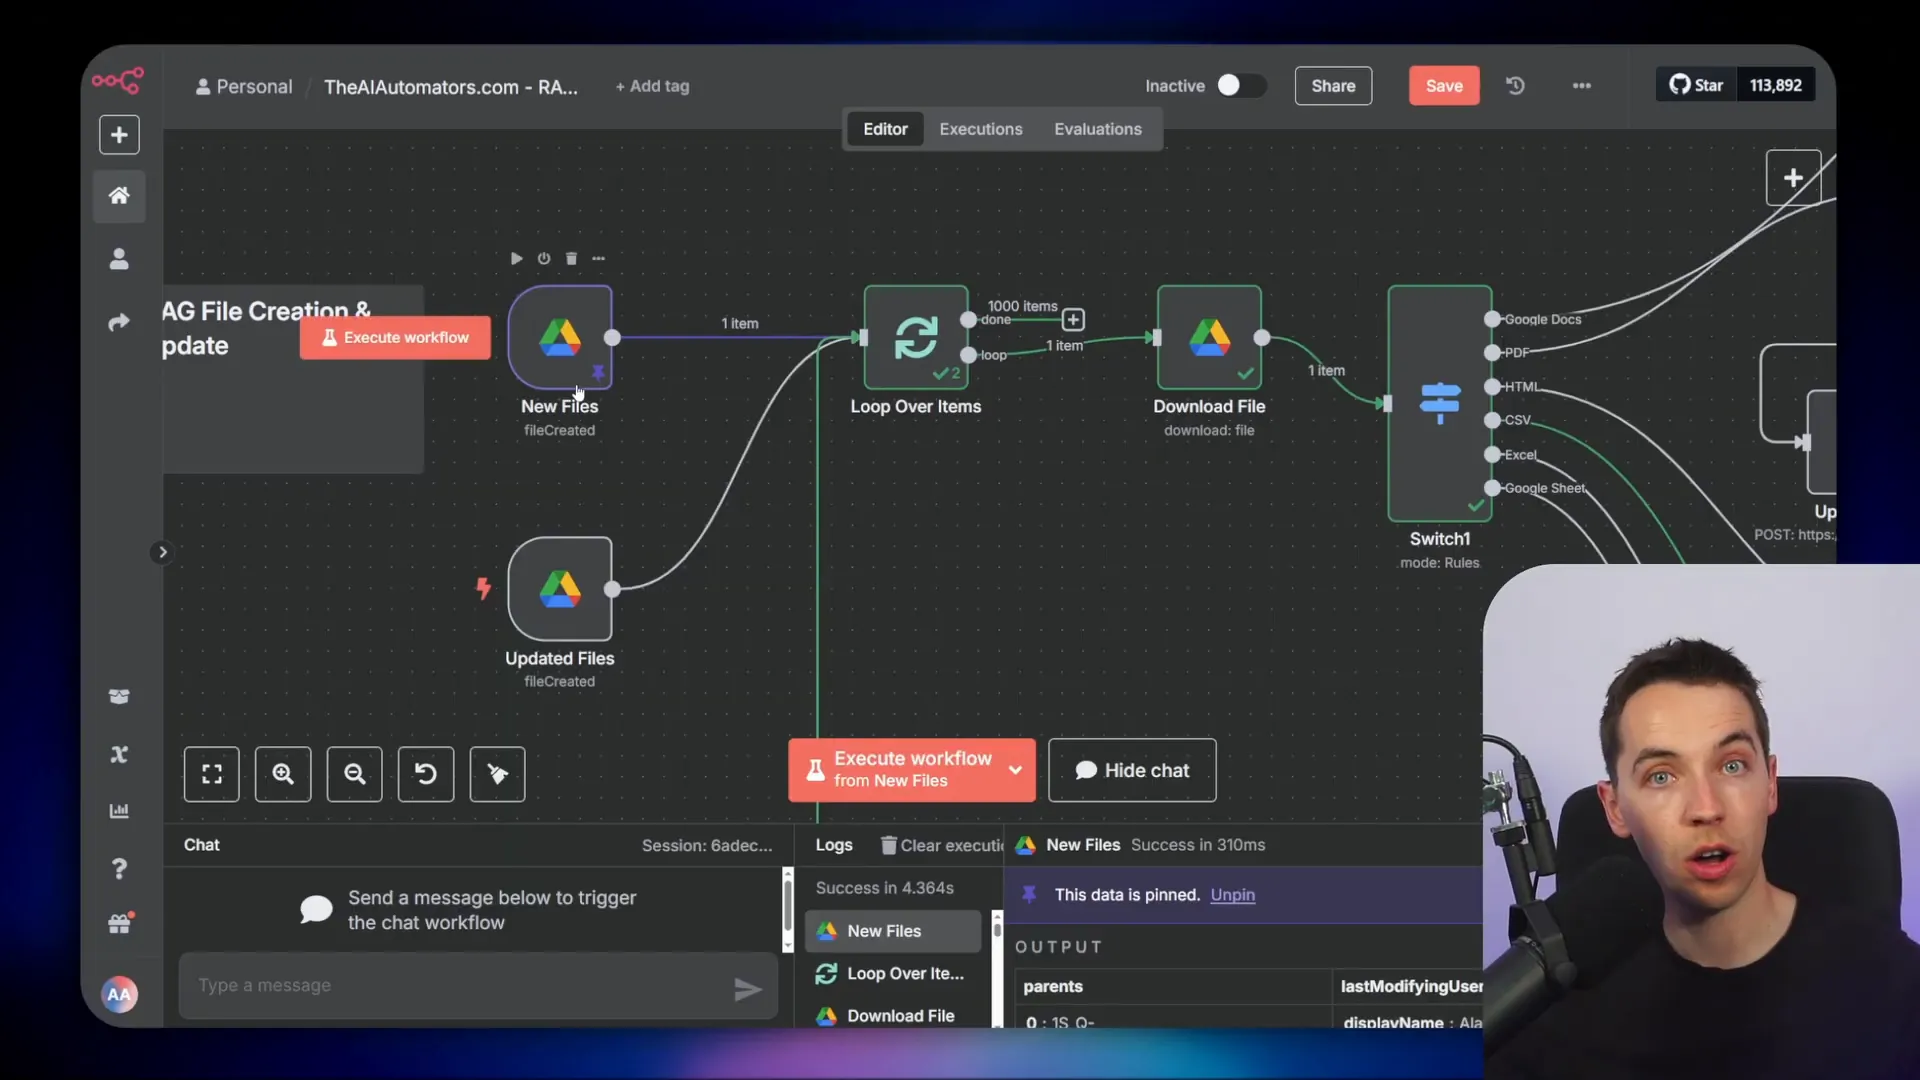This screenshot has width=1920, height=1080.
Task: Click the Google Docs output of Switch1
Action: 1492,319
